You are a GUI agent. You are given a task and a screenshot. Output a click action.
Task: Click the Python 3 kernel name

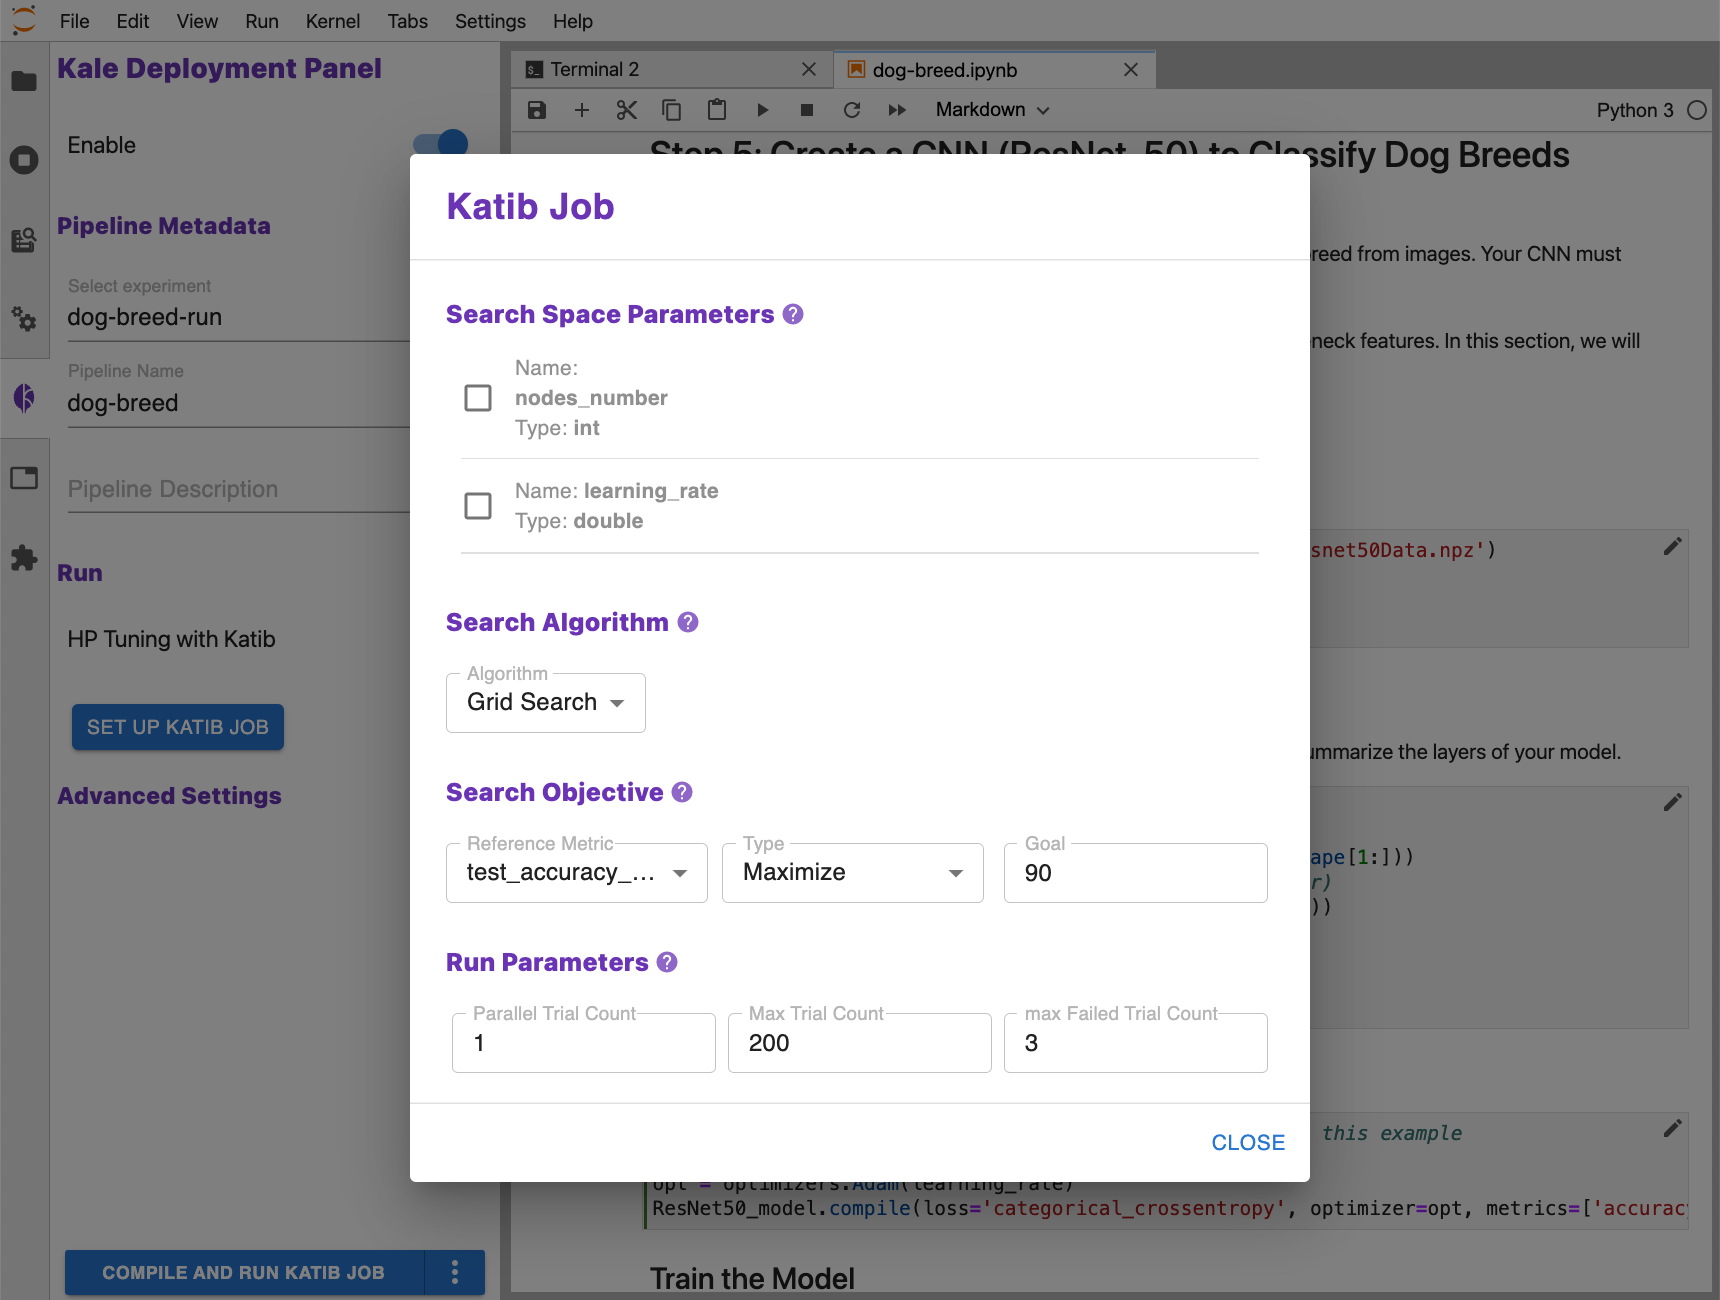tap(1635, 110)
